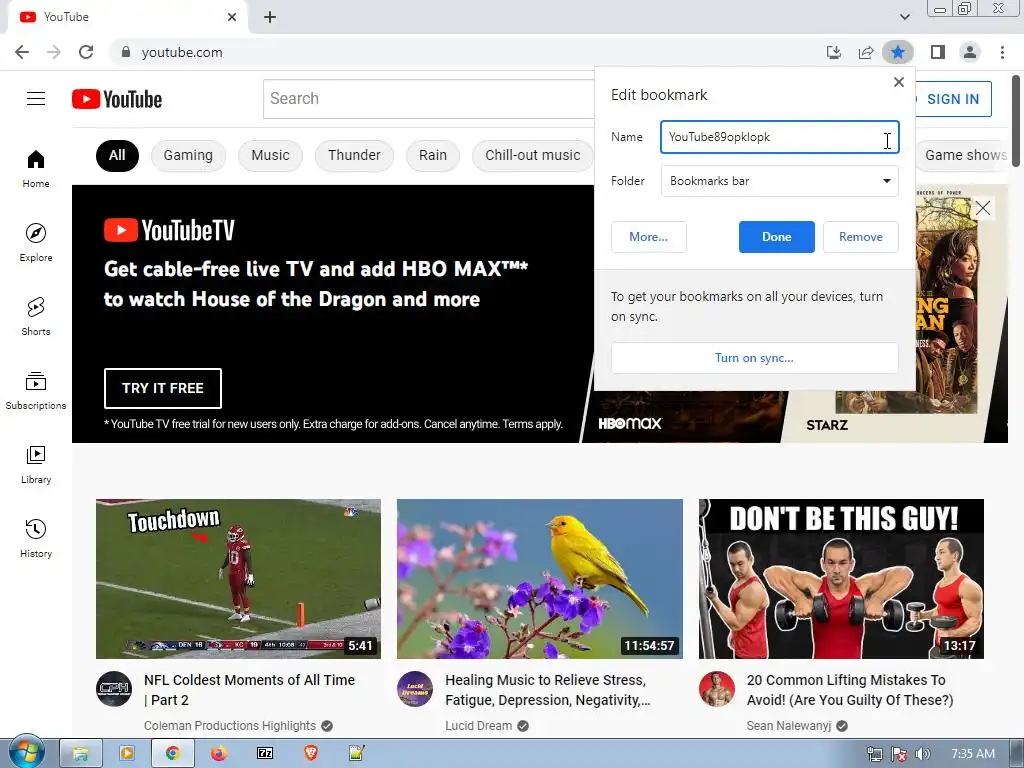The width and height of the screenshot is (1024, 768).
Task: Click the Done button
Action: coord(776,237)
